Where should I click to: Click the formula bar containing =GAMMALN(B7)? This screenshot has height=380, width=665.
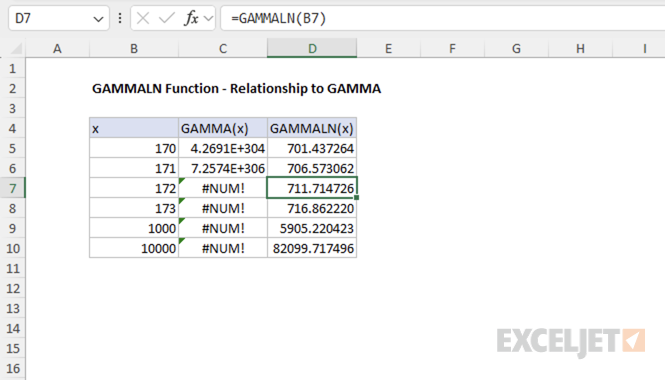coord(442,18)
